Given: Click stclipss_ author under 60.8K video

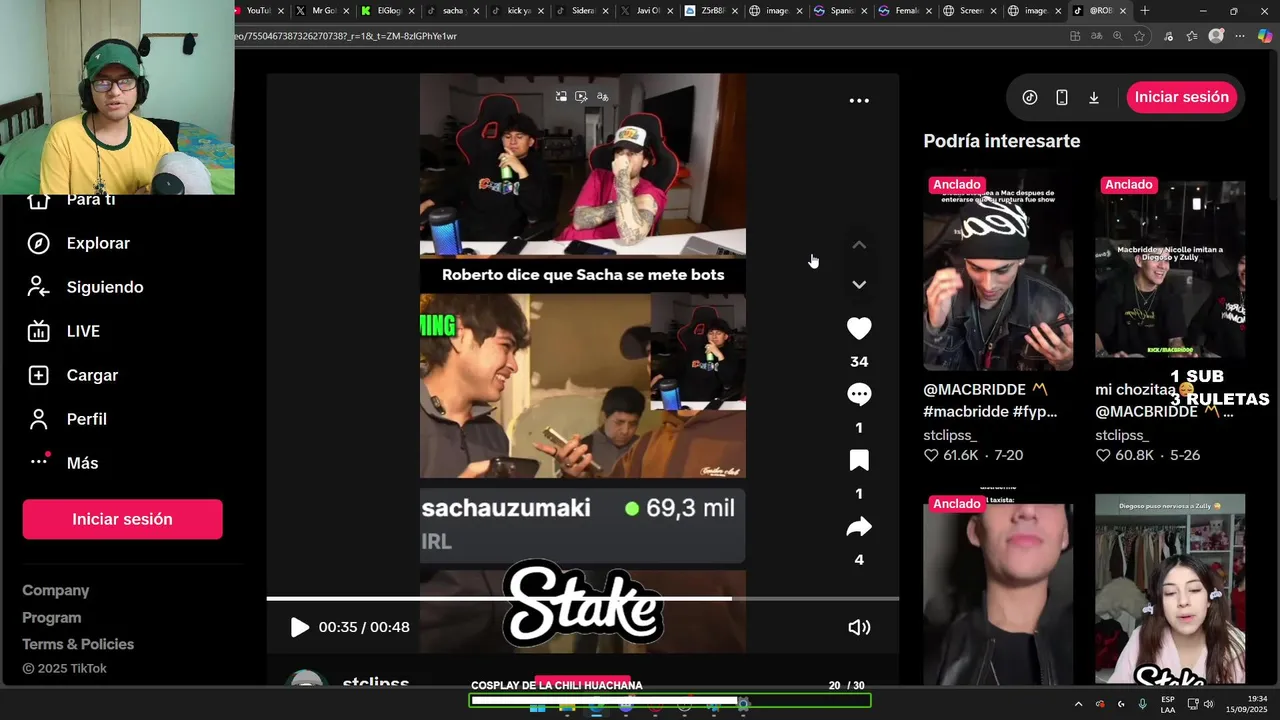Looking at the screenshot, I should [x=1122, y=435].
